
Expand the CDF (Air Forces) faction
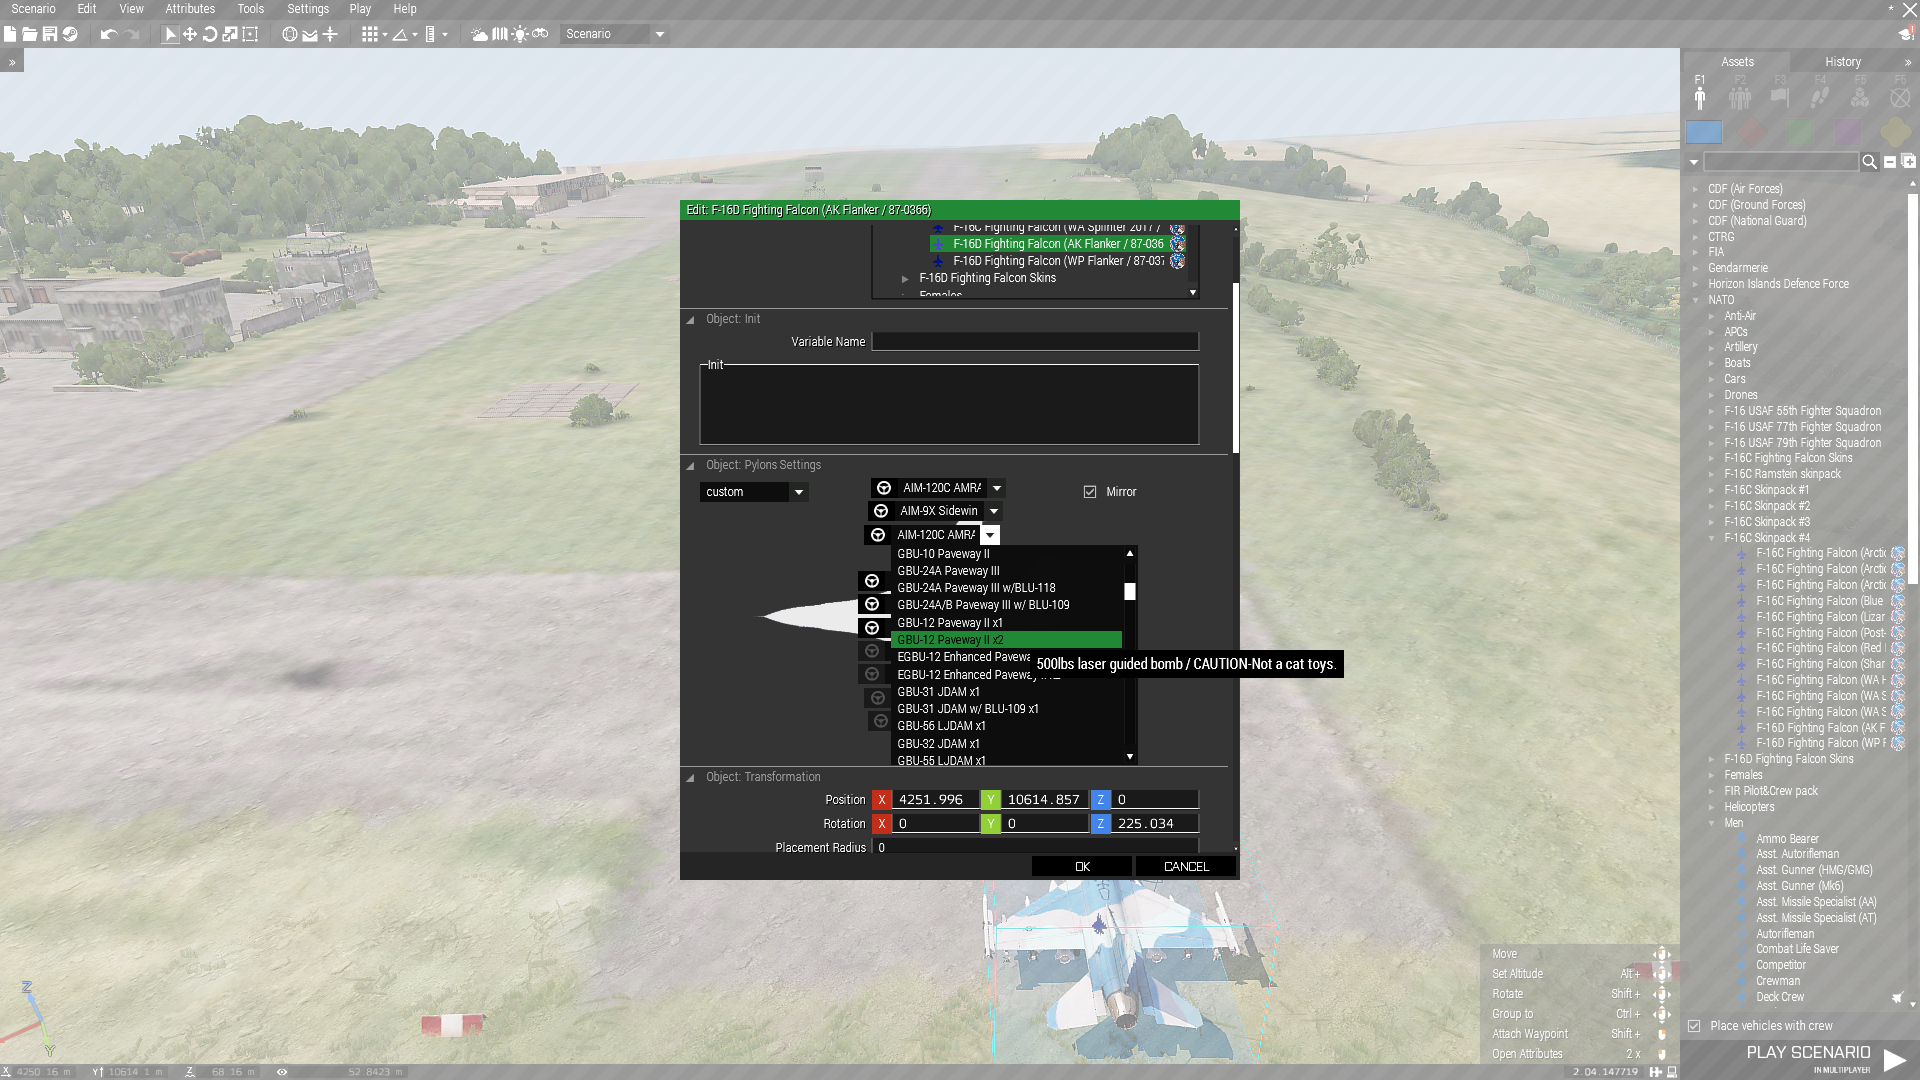(1695, 189)
